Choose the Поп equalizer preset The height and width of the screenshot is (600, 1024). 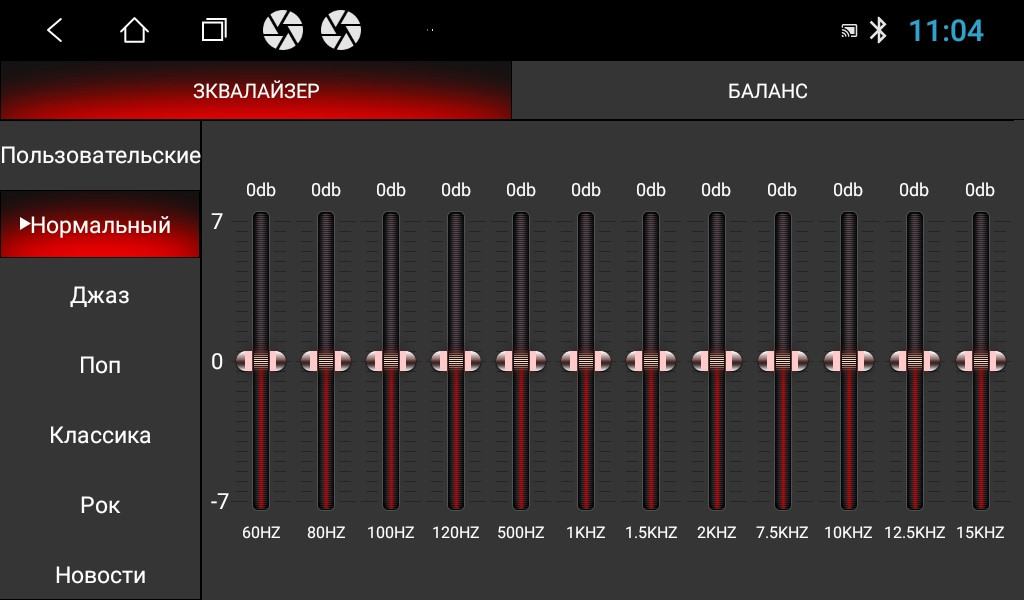pos(100,366)
